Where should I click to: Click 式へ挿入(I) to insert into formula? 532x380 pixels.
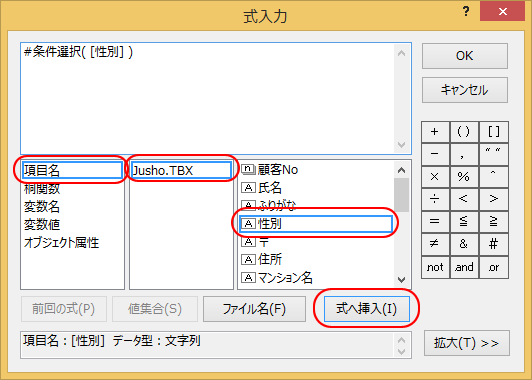[x=366, y=309]
